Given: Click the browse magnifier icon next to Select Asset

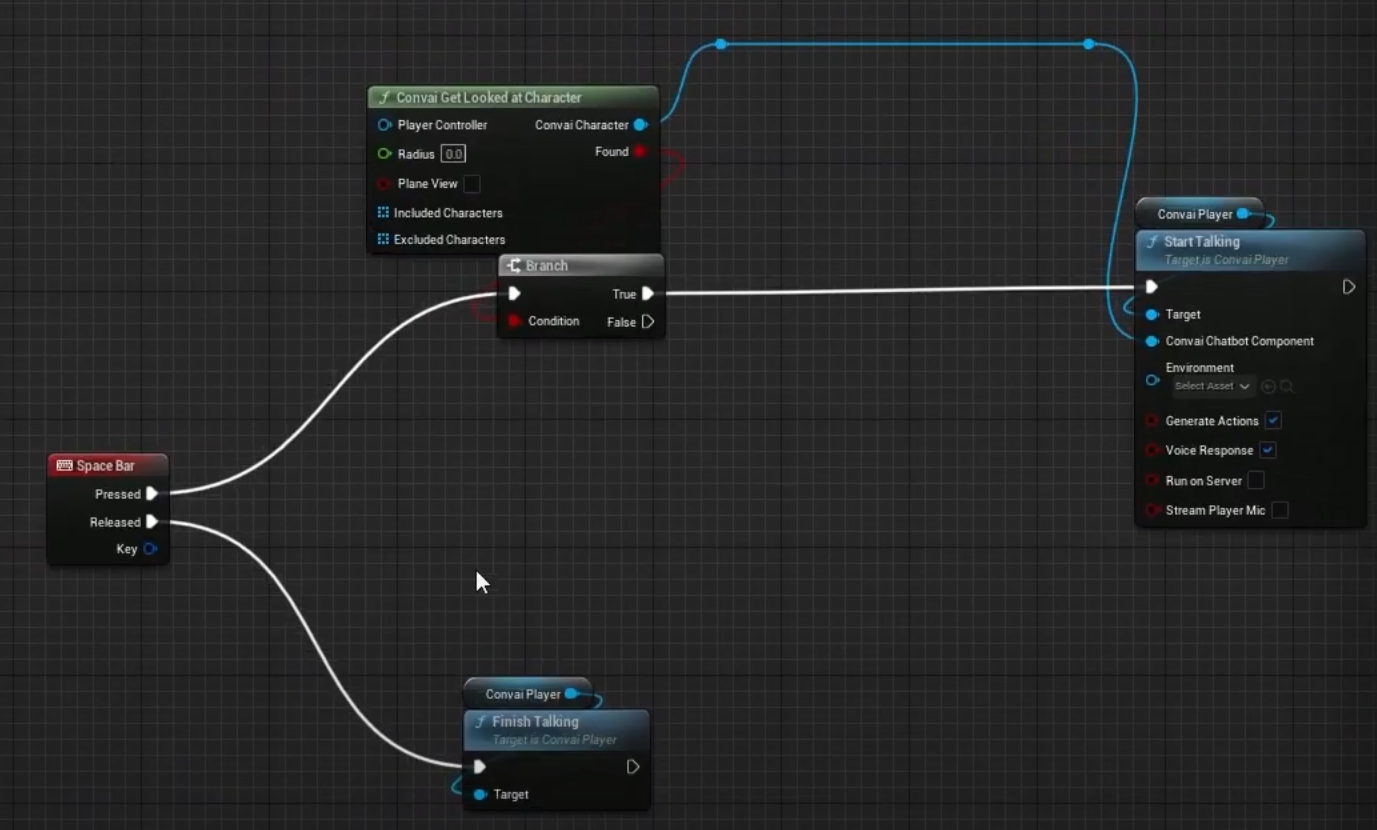Looking at the screenshot, I should coord(1287,386).
